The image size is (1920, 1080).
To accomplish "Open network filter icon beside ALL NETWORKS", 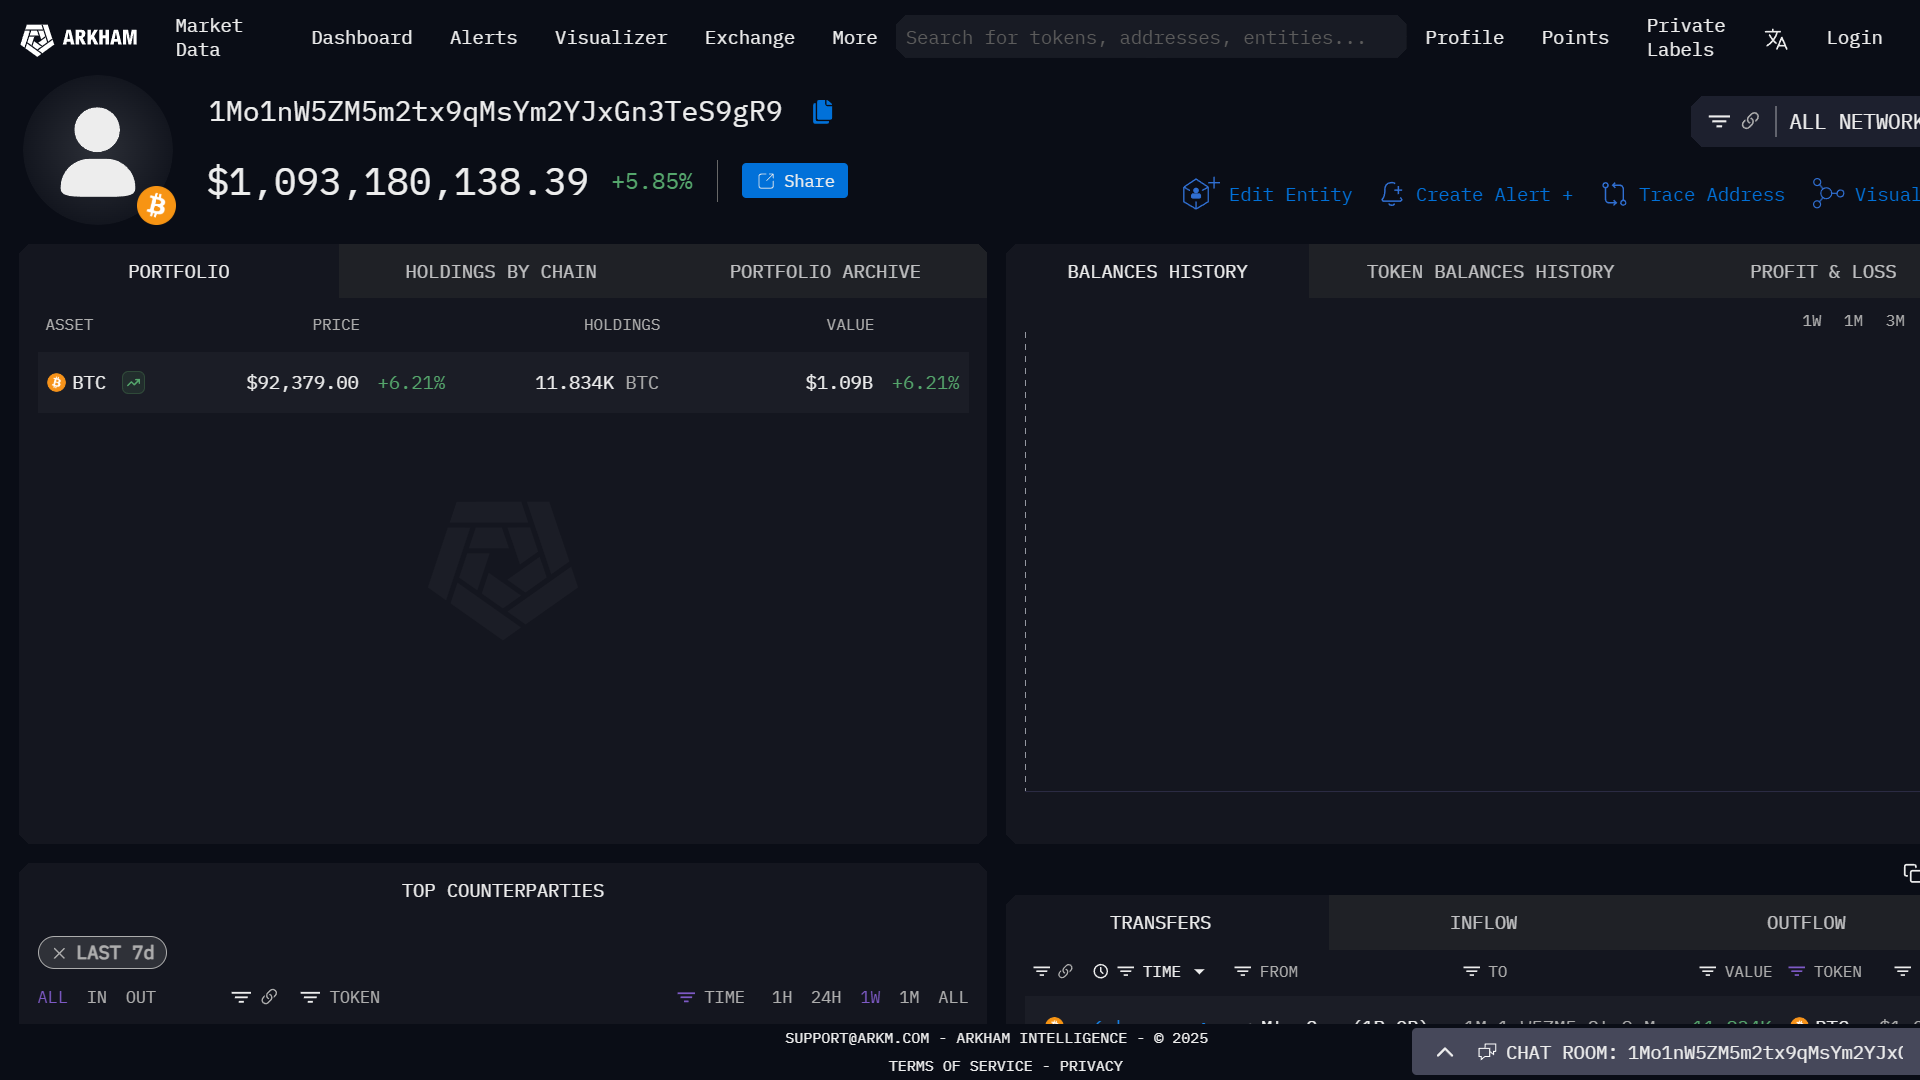I will [1719, 121].
